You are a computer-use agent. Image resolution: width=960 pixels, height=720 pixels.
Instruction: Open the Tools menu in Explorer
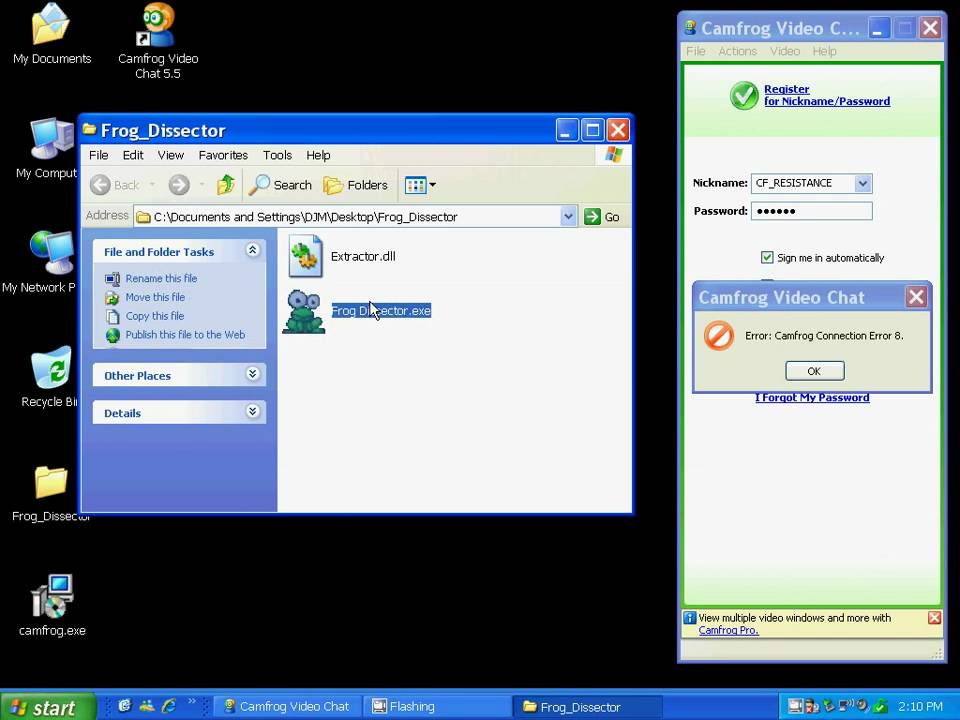coord(277,156)
